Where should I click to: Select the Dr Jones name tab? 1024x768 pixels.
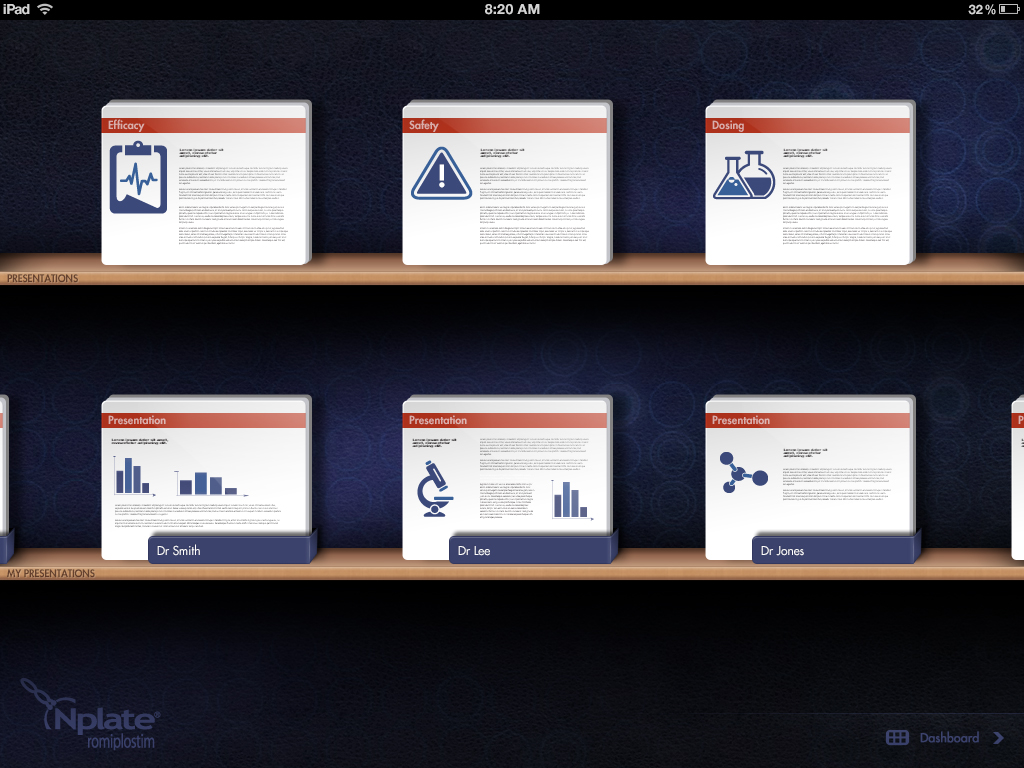pyautogui.click(x=835, y=551)
